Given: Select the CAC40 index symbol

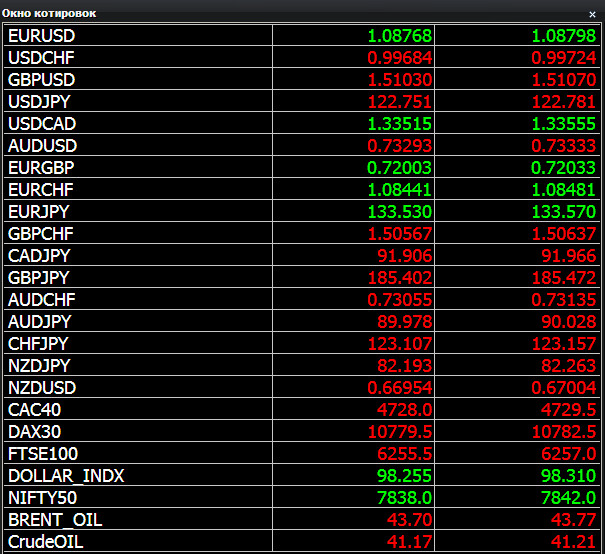Looking at the screenshot, I should 35,409.
